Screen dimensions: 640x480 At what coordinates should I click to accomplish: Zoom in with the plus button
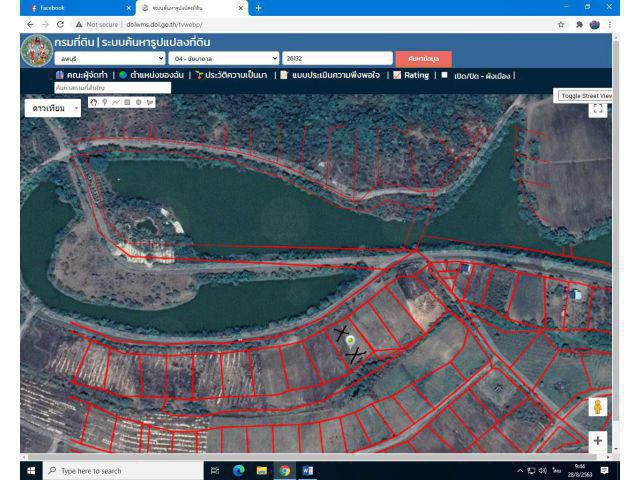(598, 440)
